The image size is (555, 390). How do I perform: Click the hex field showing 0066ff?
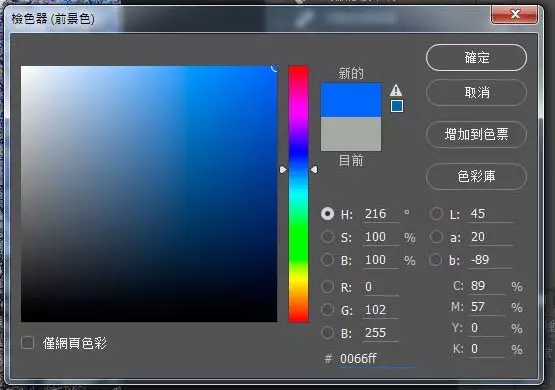[x=378, y=359]
